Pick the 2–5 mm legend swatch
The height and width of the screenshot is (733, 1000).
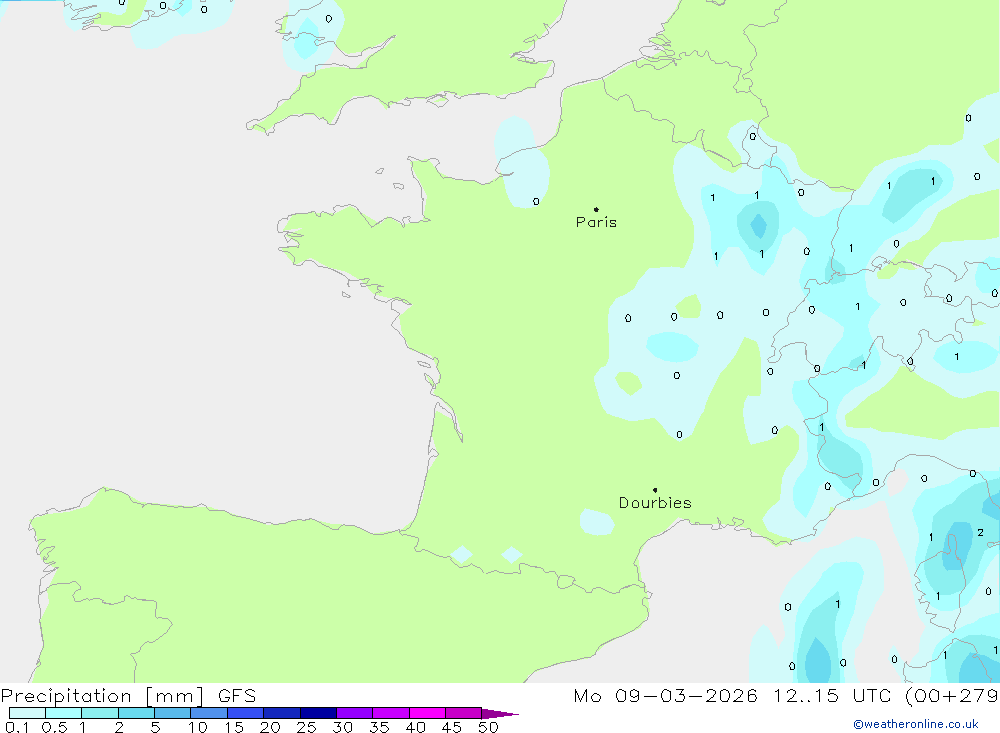[136, 713]
